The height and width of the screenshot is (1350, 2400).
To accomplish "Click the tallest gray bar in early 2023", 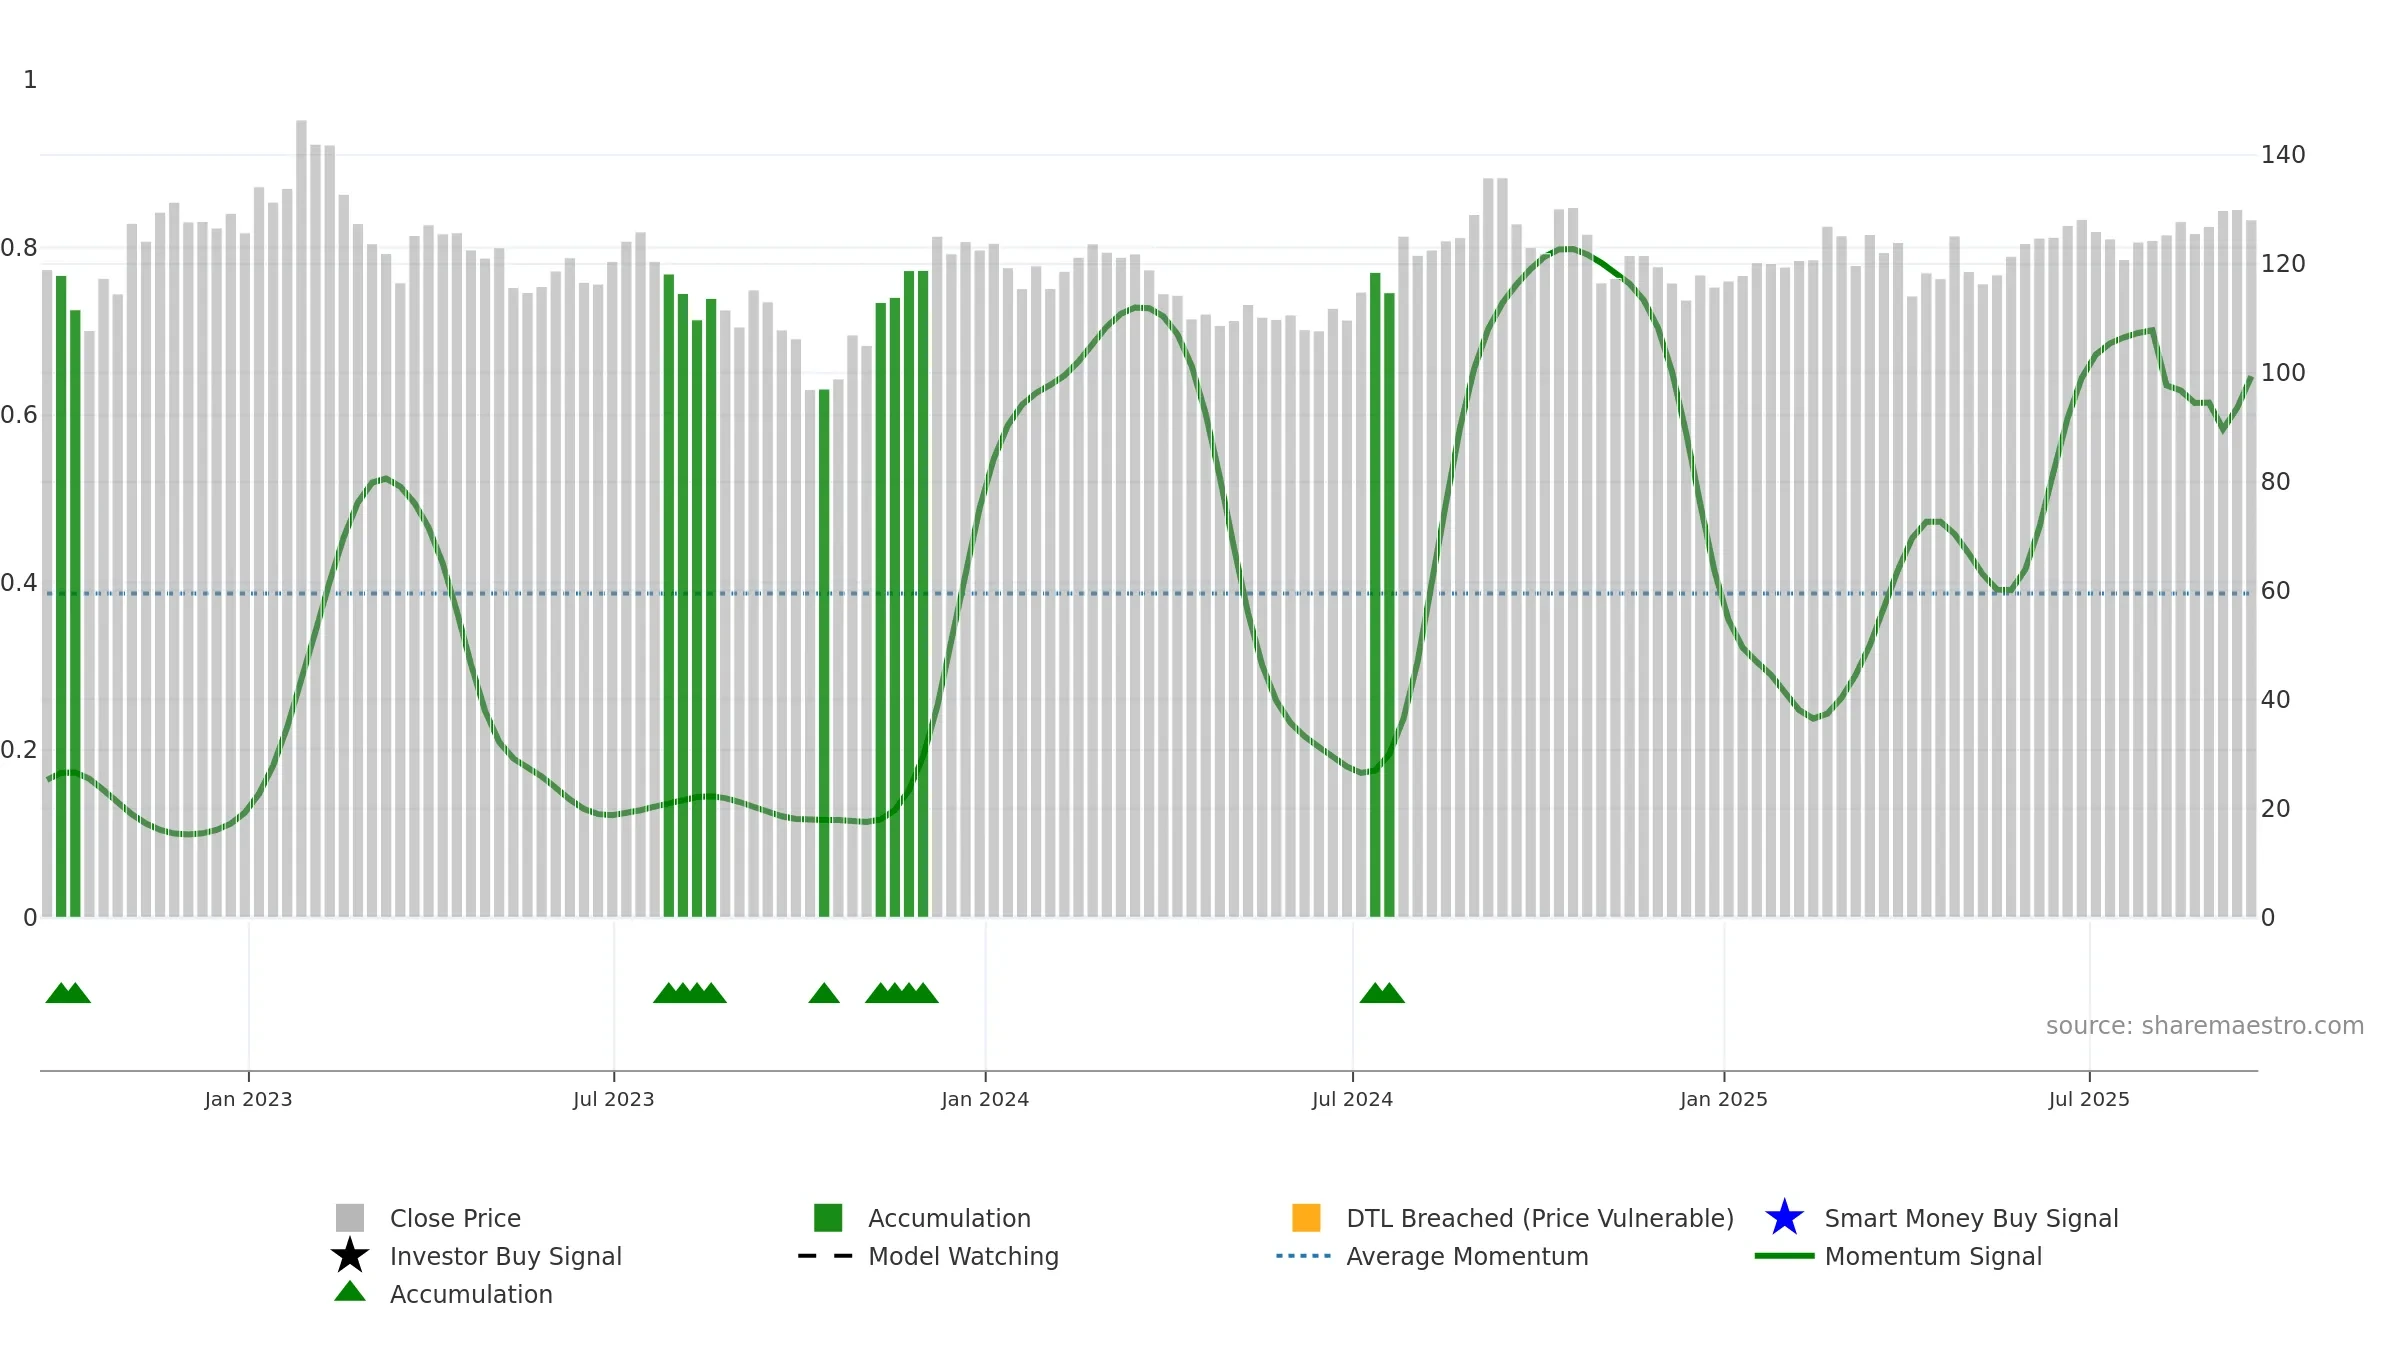I will pyautogui.click(x=301, y=518).
